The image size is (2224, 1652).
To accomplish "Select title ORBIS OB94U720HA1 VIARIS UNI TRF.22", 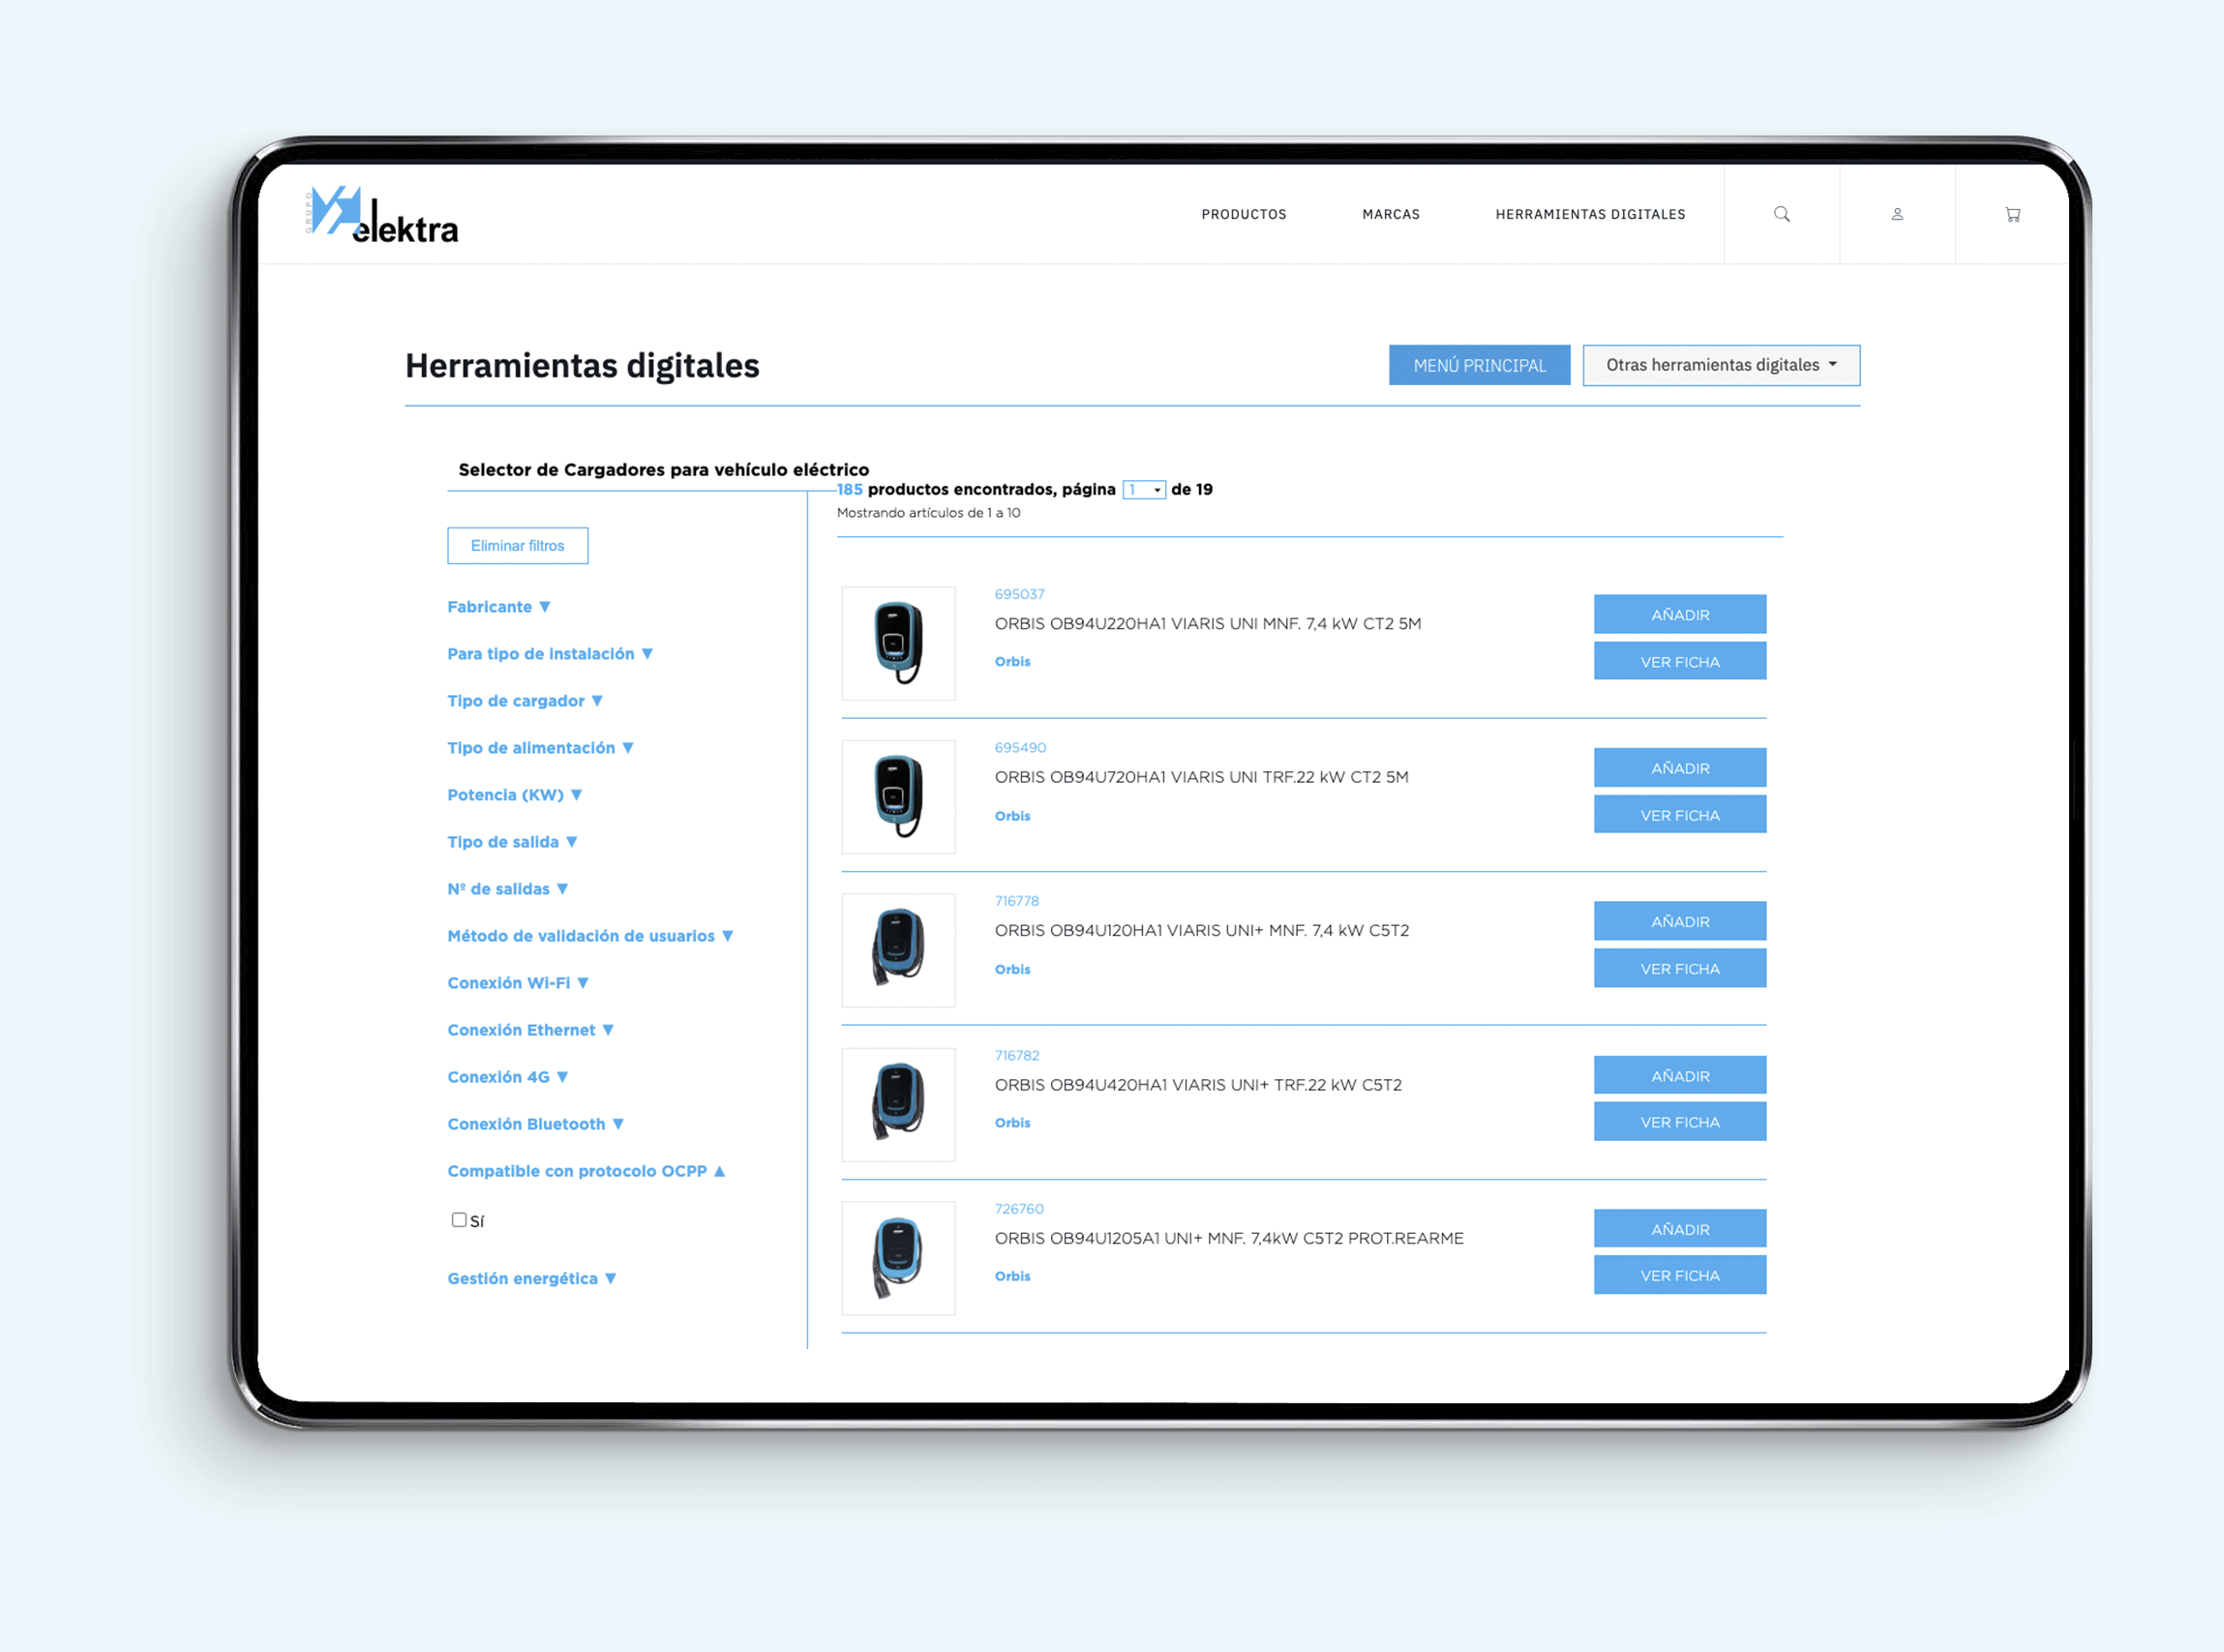I will (x=1201, y=777).
